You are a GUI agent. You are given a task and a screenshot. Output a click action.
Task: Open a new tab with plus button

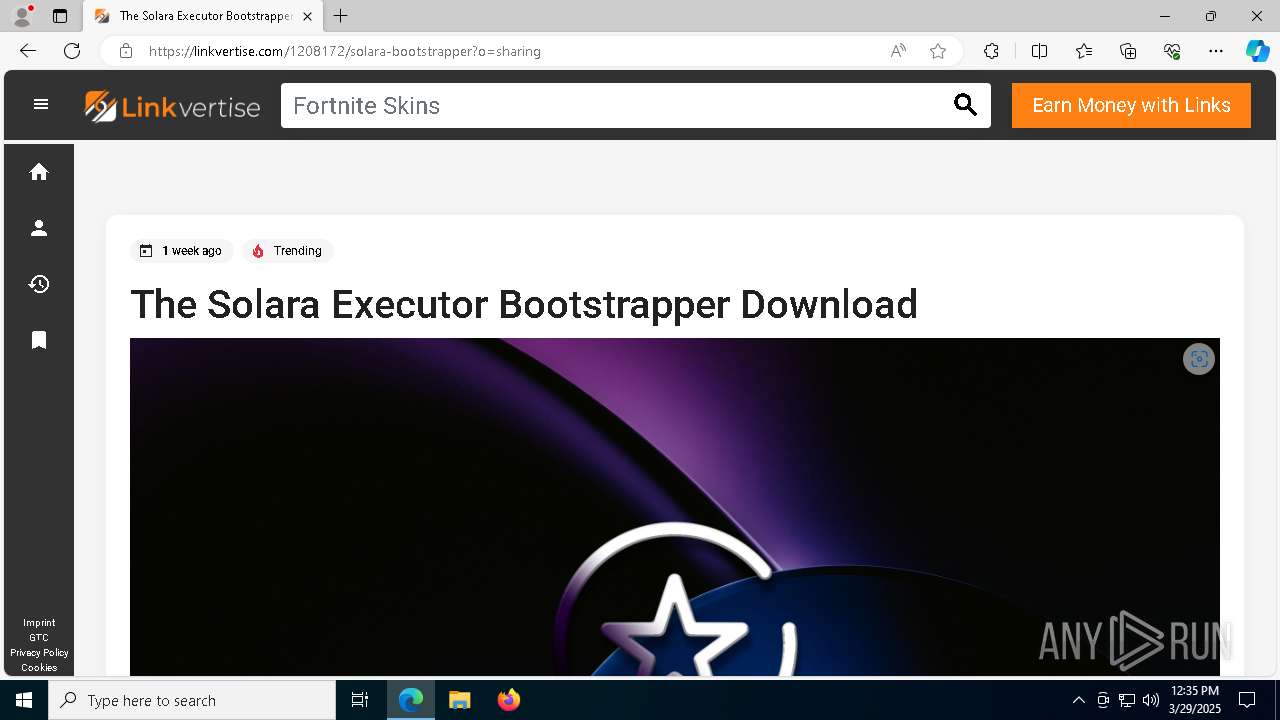pos(341,16)
